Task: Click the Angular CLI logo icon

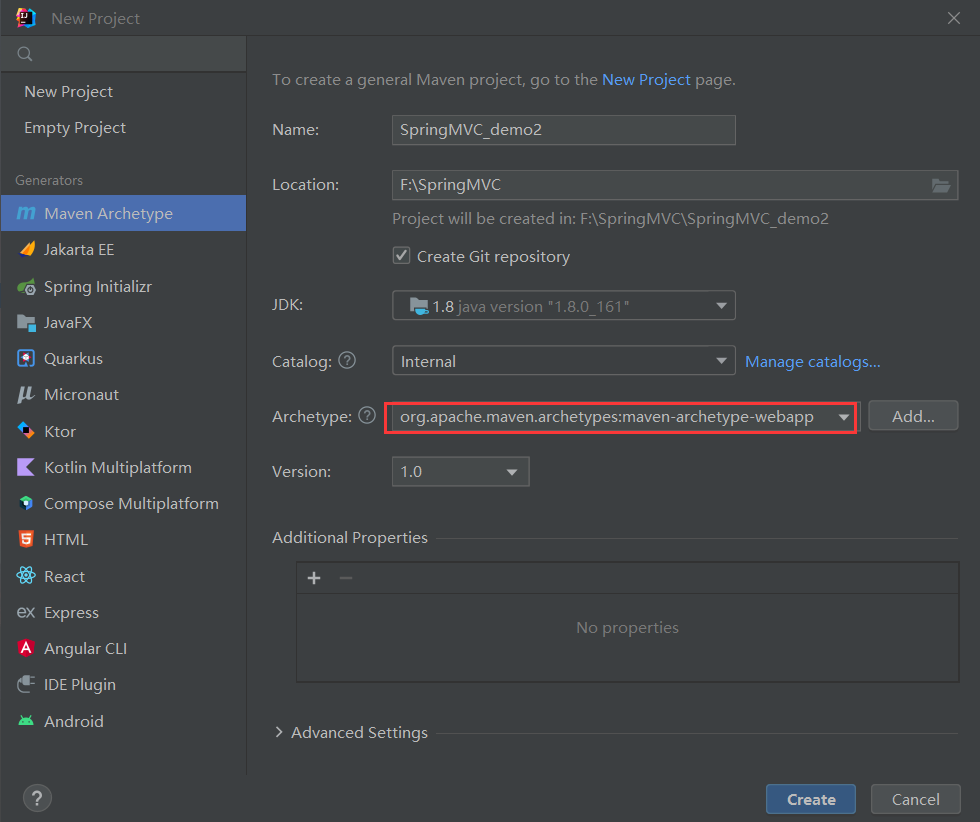Action: point(26,648)
